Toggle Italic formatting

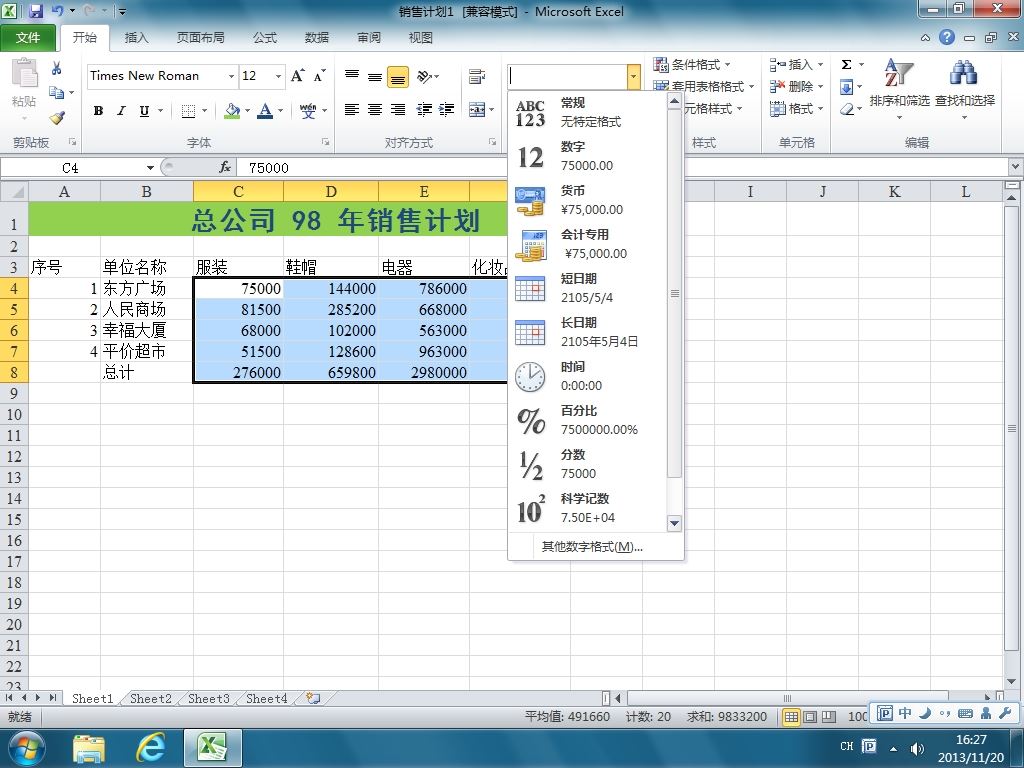(121, 111)
